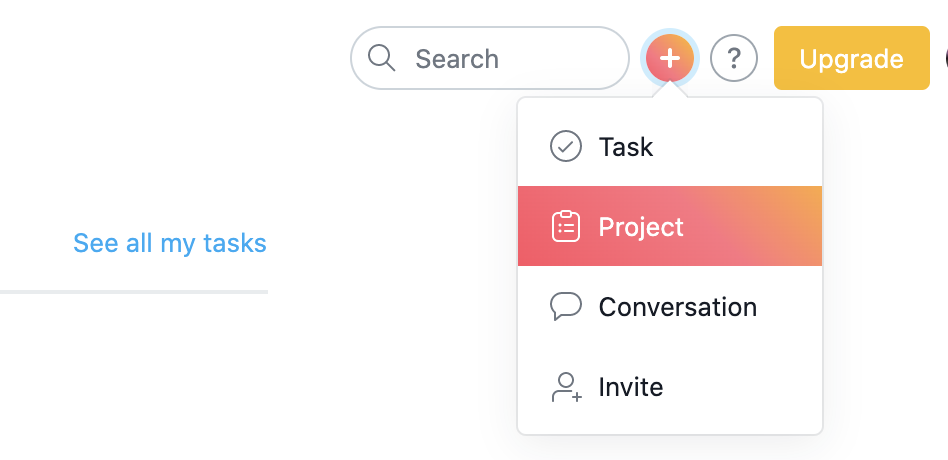The height and width of the screenshot is (460, 948).
Task: Choose the highlighted Project menu entry
Action: tap(670, 226)
